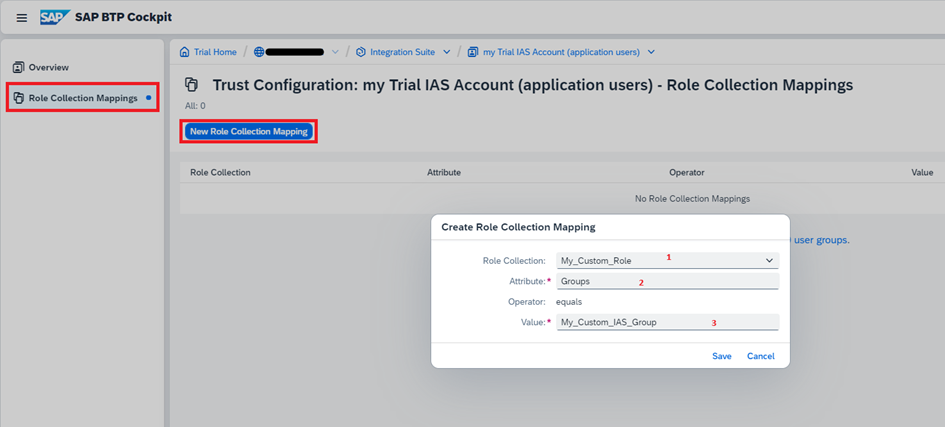Viewport: 945px width, 427px height.
Task: Select Role Collection Mappings in sidebar
Action: point(83,98)
